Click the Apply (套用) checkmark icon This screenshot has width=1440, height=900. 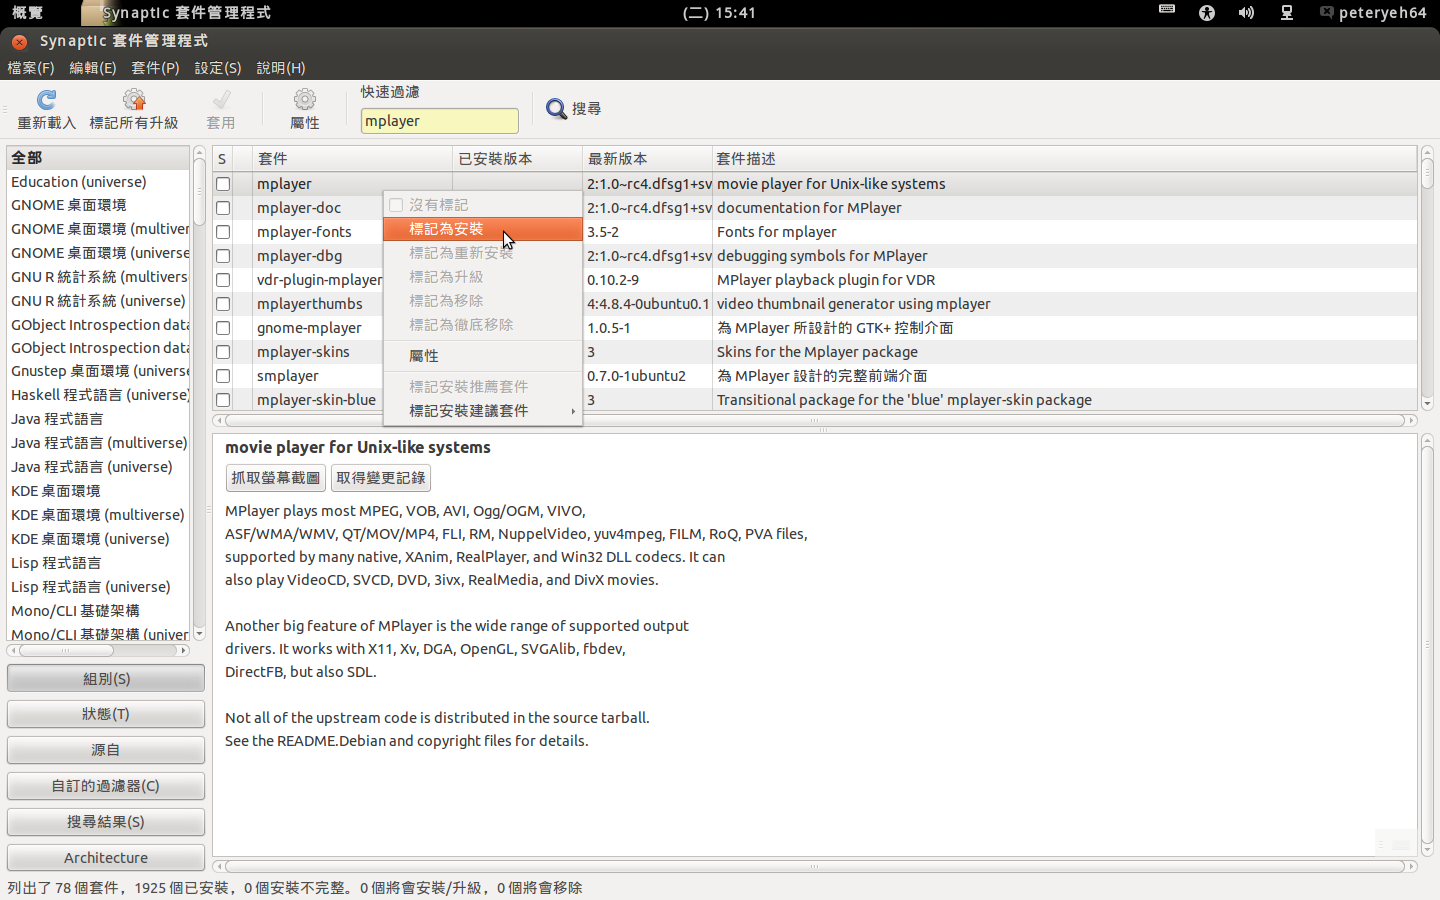coord(221,100)
